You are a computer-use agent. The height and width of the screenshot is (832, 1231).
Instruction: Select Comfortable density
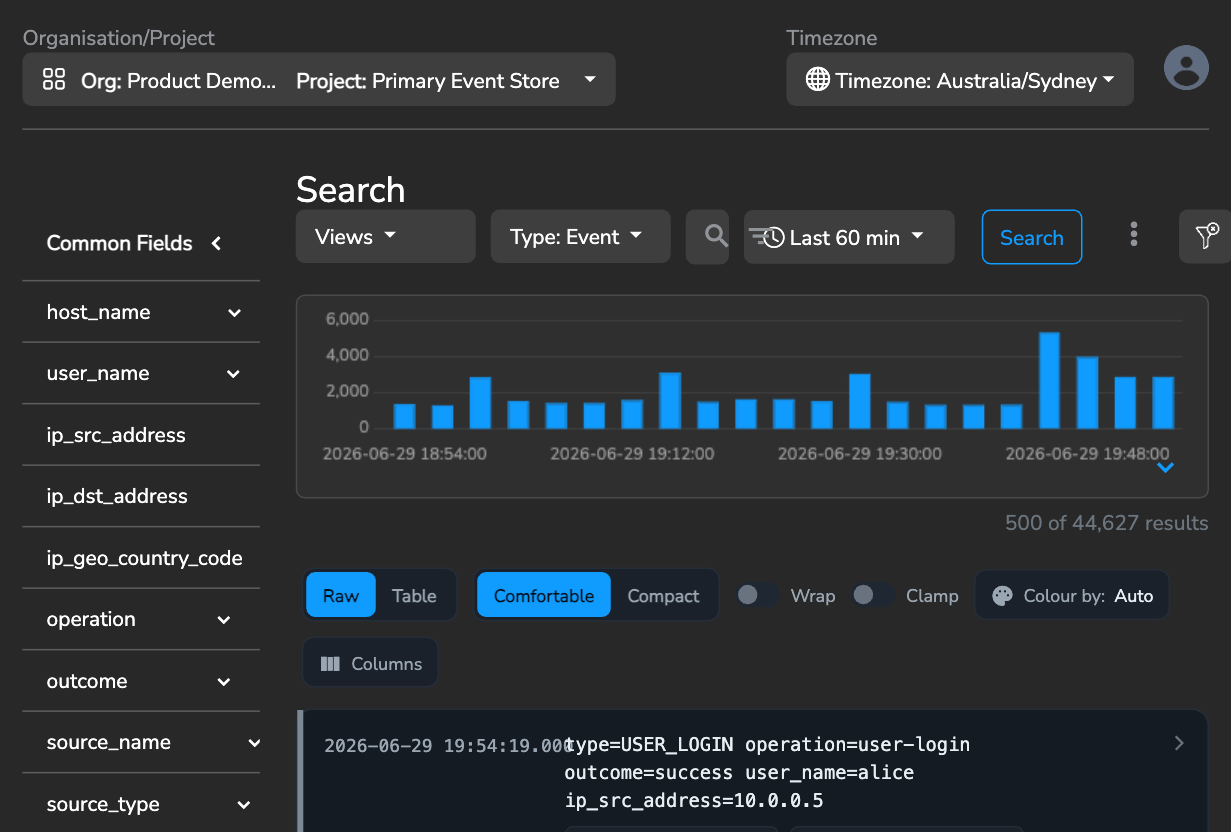point(544,596)
